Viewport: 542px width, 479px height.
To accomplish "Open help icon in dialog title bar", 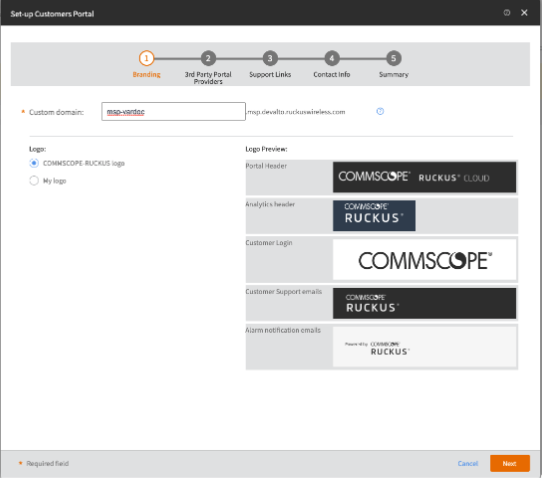I will 506,13.
